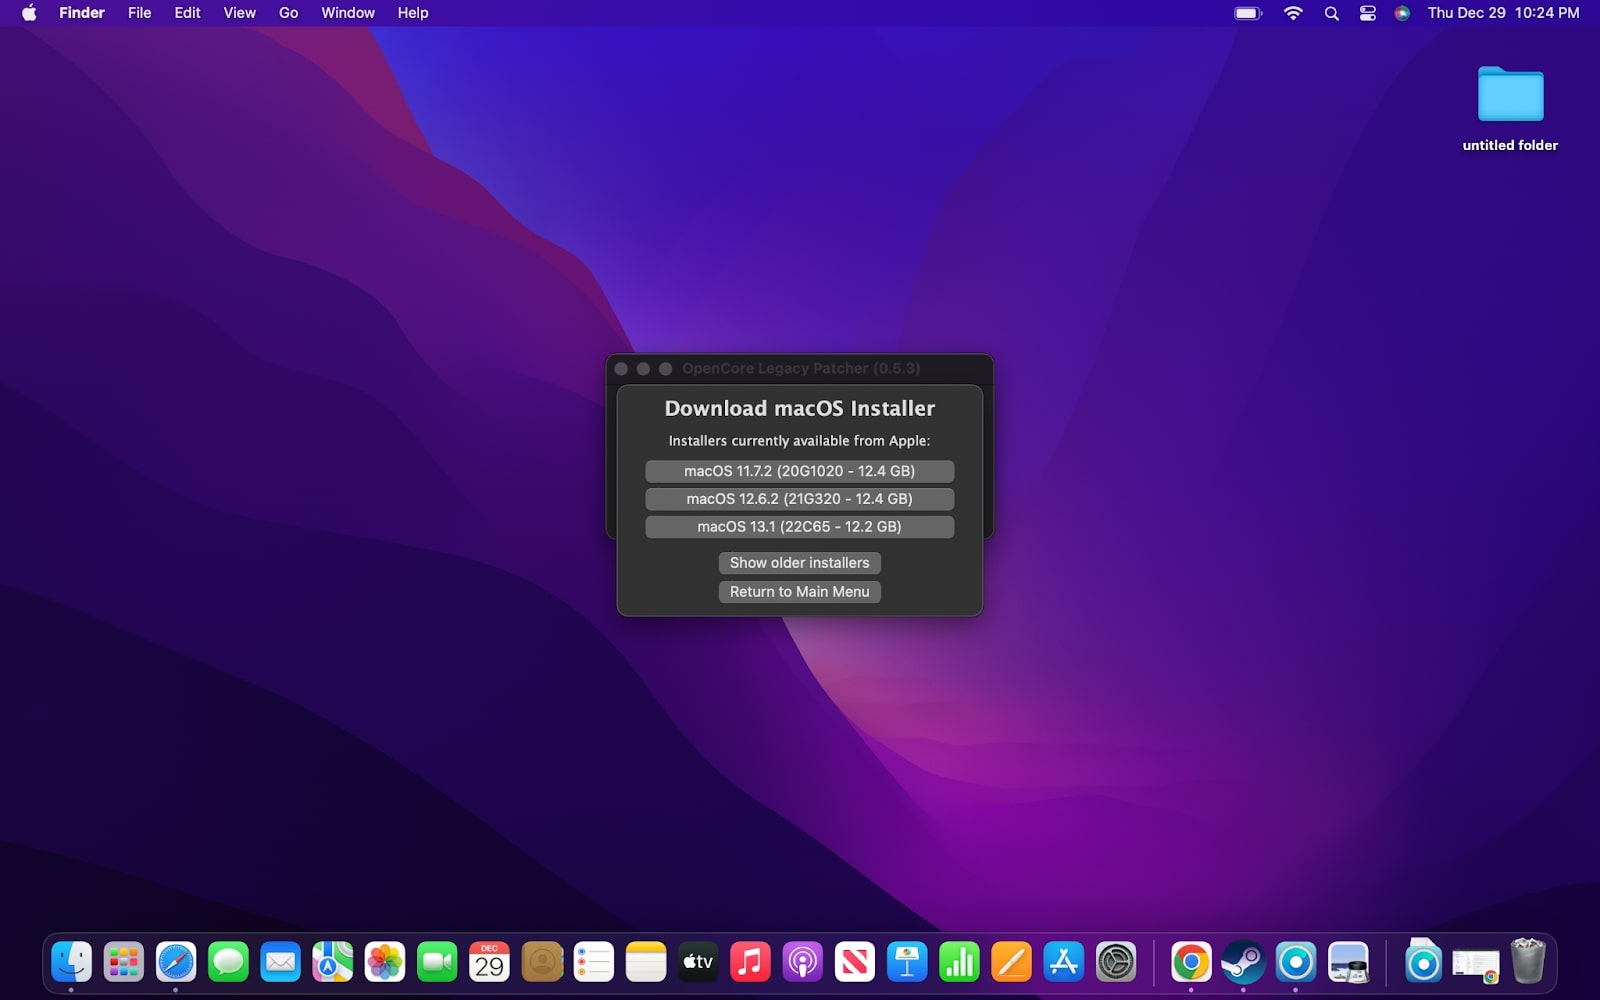Open System Preferences from the Dock

pos(1115,962)
